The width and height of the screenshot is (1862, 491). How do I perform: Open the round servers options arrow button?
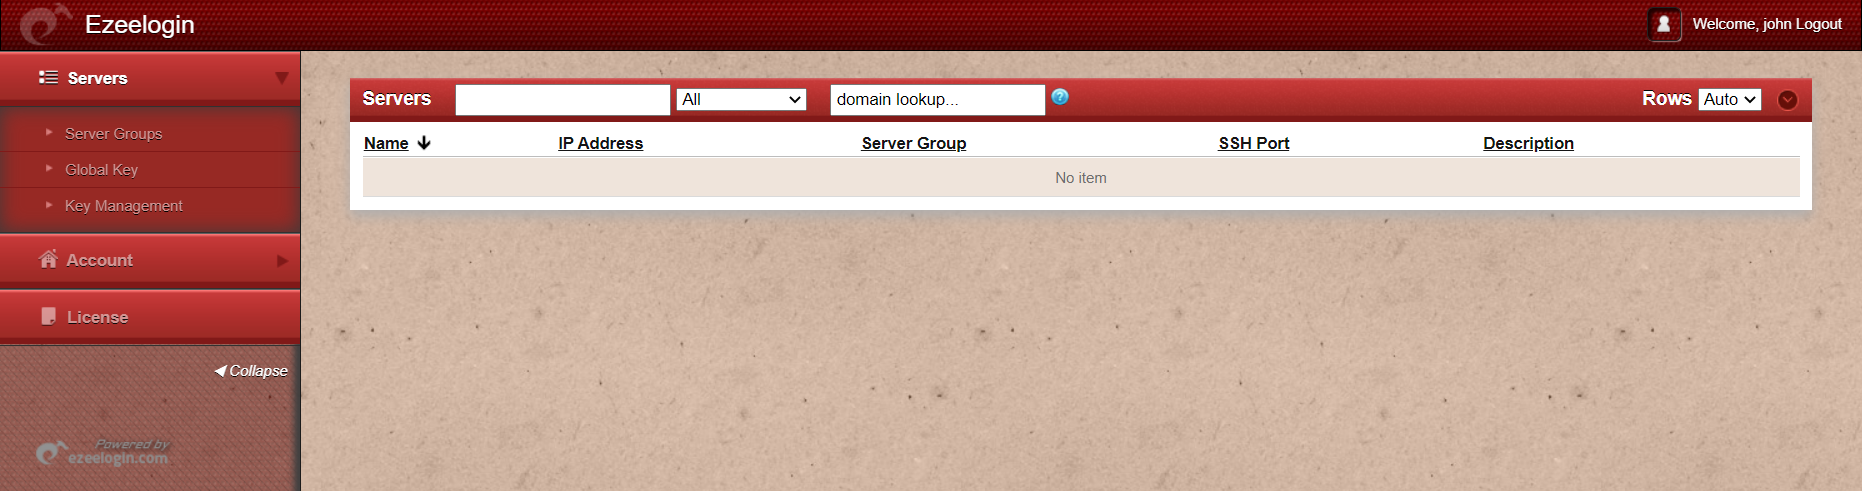(x=1788, y=100)
